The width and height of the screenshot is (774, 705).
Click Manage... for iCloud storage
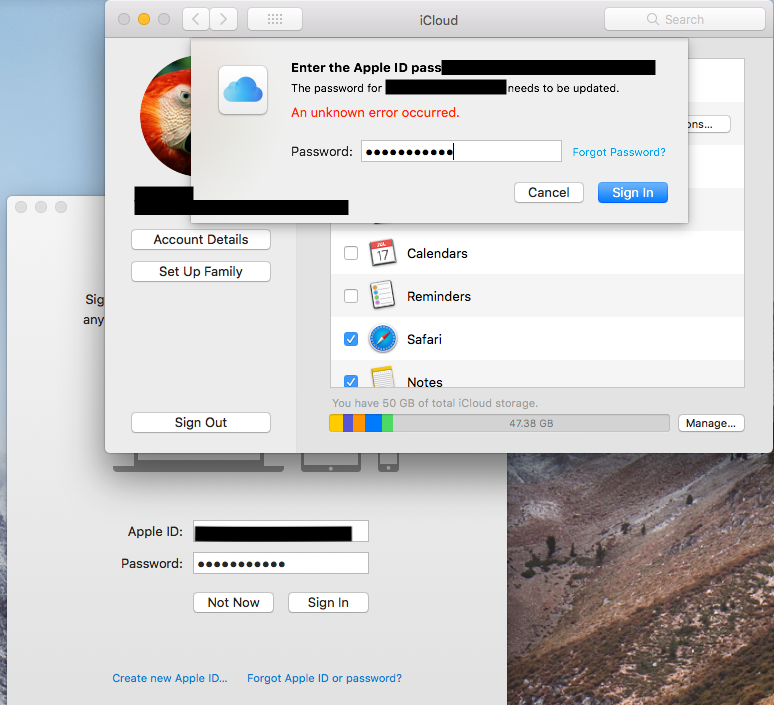pos(711,423)
